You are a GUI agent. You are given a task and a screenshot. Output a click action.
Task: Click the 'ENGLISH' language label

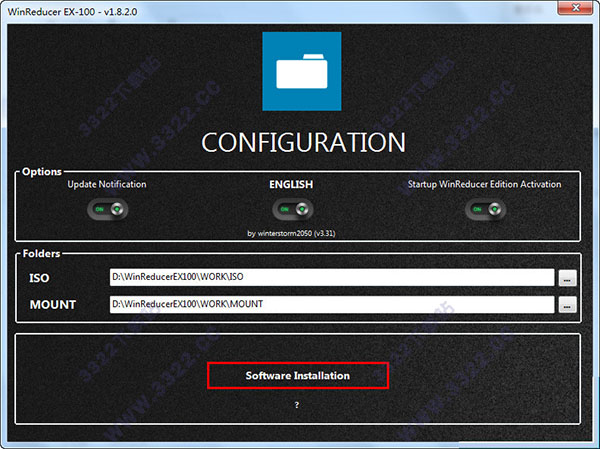(x=291, y=184)
